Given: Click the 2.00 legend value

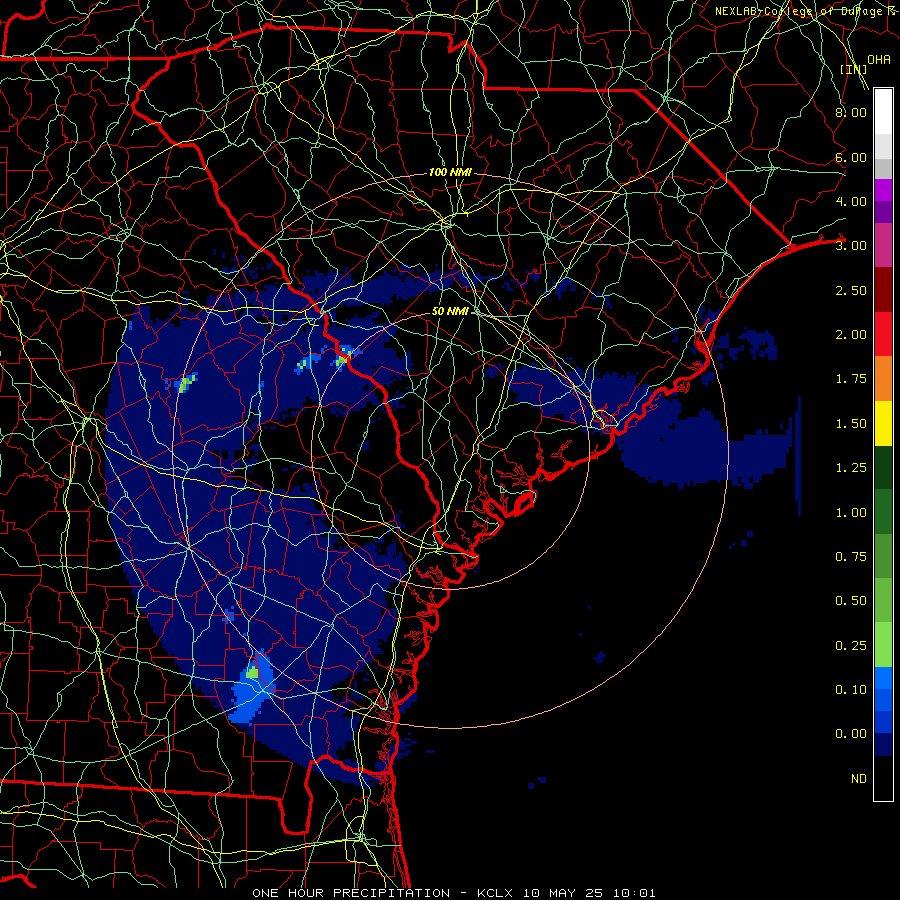Looking at the screenshot, I should (851, 335).
